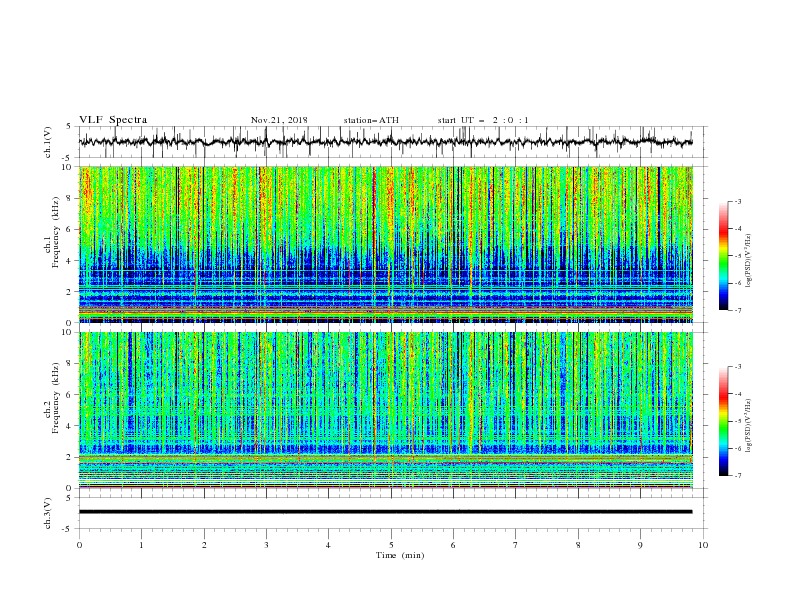The height and width of the screenshot is (612, 792).
Task: Click time axis tick label "0"
Action: (x=79, y=545)
